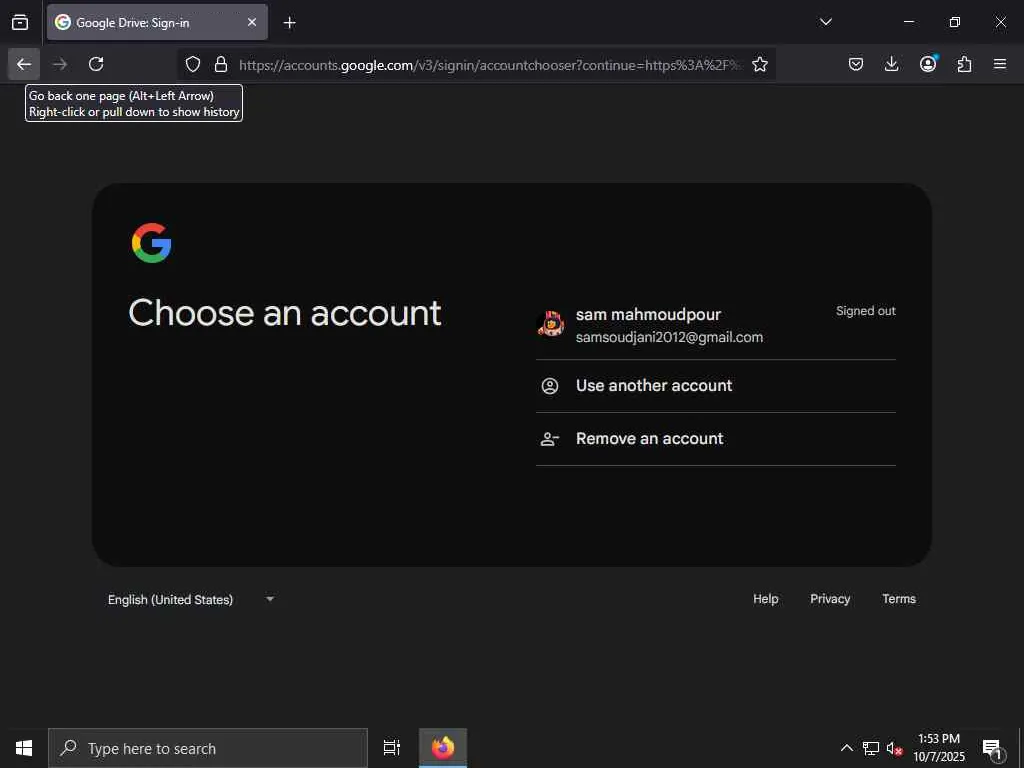Screen dimensions: 1024x768
Task: Click the URL address field
Action: coord(490,65)
